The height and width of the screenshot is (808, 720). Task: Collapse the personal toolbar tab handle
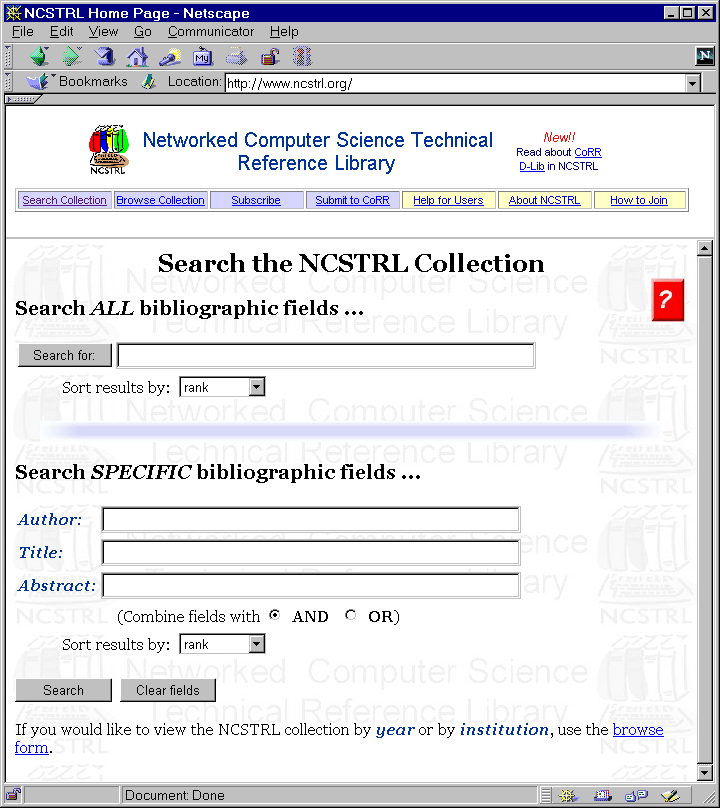[23, 99]
